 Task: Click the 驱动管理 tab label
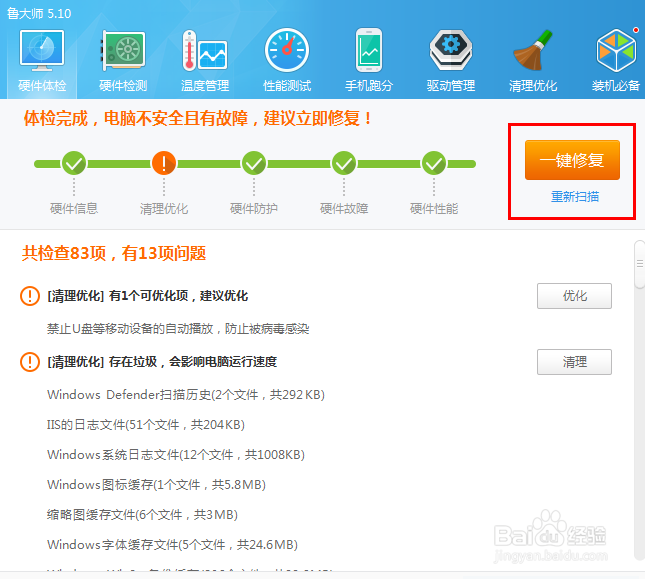coord(451,86)
